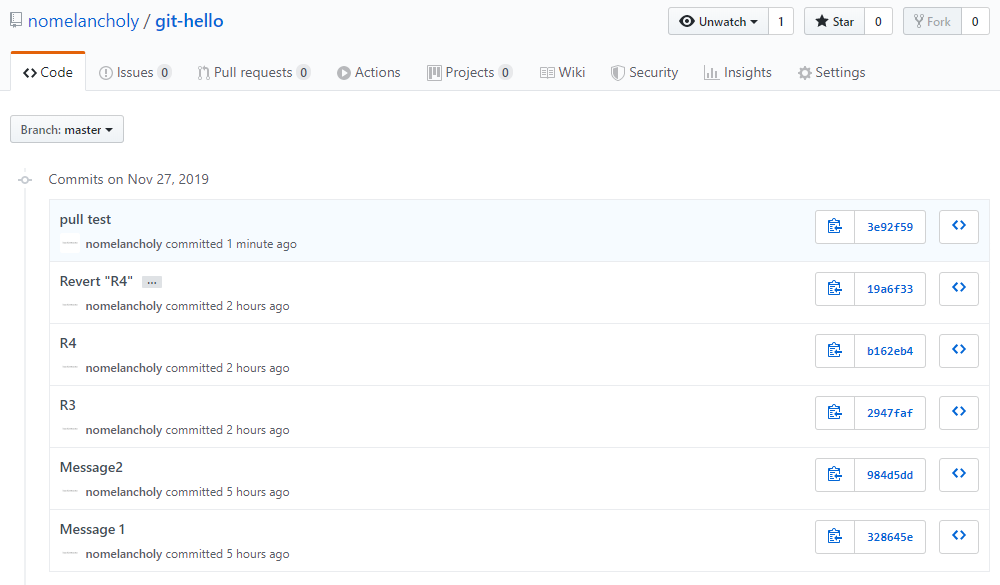Click "committed 1 minute ago" timestamp
The height and width of the screenshot is (585, 1000).
click(x=232, y=244)
